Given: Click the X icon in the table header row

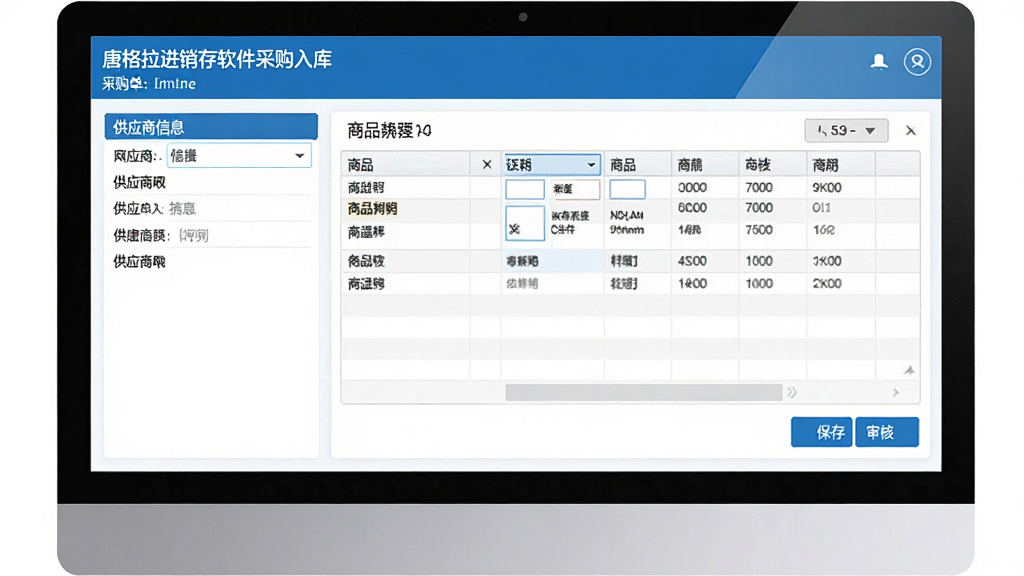Looking at the screenshot, I should 487,165.
